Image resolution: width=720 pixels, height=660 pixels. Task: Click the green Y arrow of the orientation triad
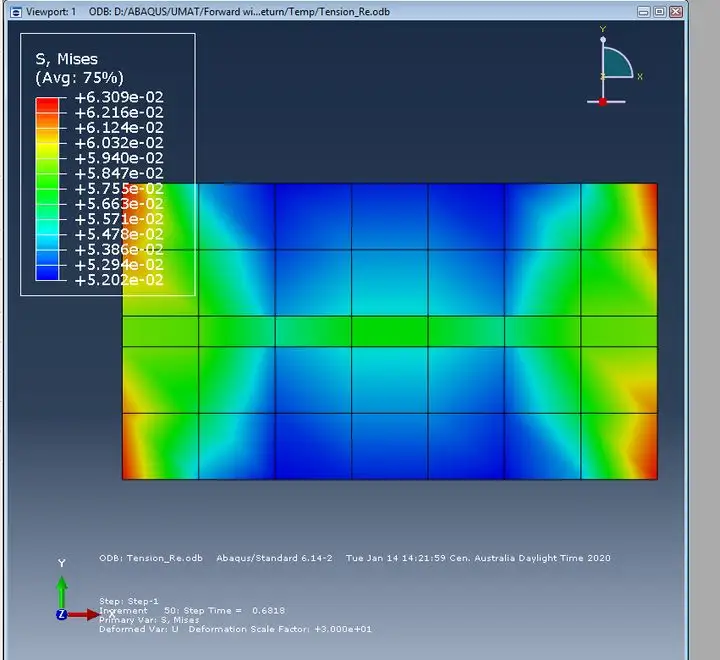(62, 592)
